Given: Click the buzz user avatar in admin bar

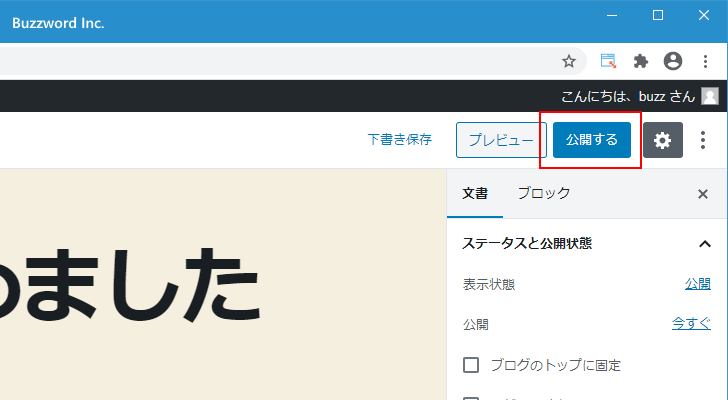Looking at the screenshot, I should [709, 96].
